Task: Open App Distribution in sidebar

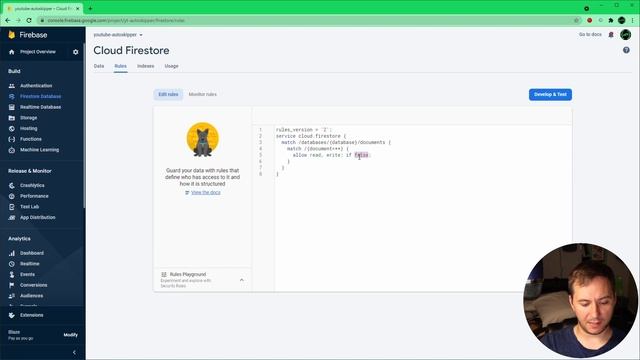Action: click(38, 218)
